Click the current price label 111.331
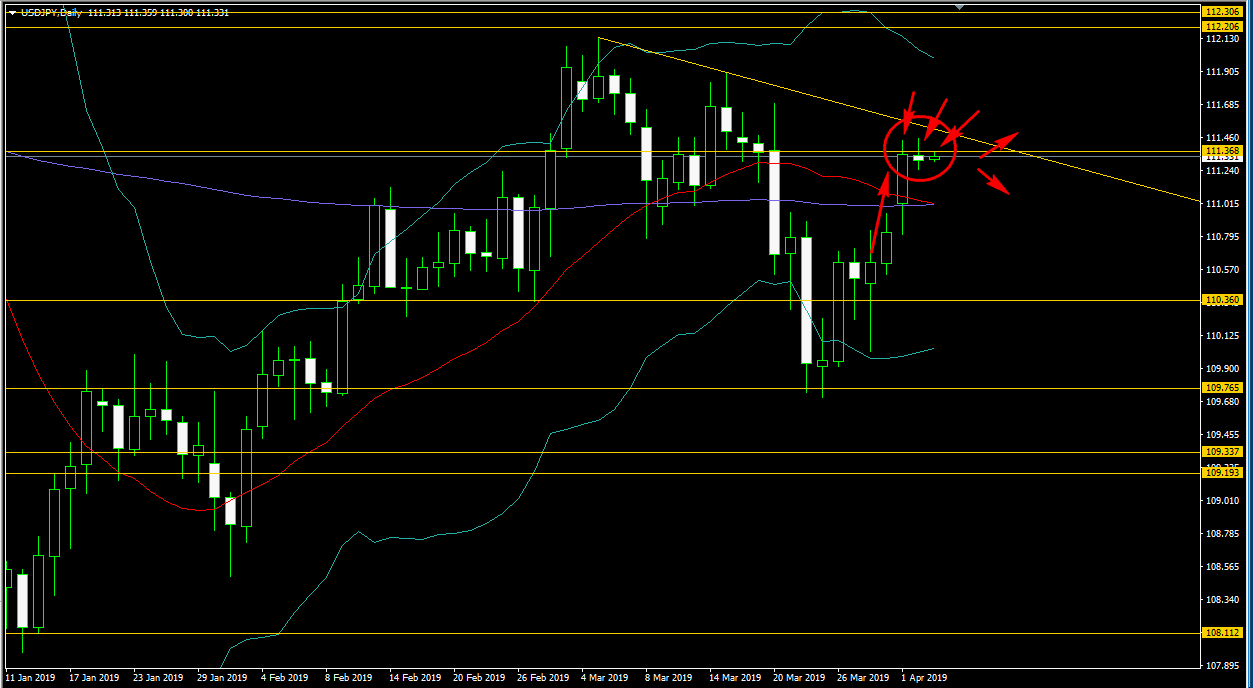 click(x=1223, y=158)
